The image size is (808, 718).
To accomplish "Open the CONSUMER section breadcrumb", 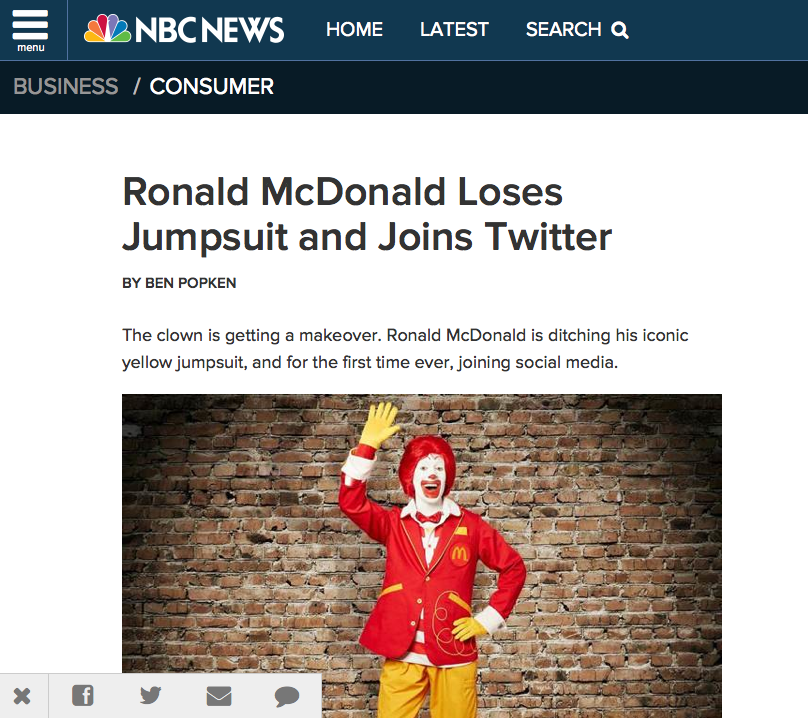I will click(x=212, y=86).
